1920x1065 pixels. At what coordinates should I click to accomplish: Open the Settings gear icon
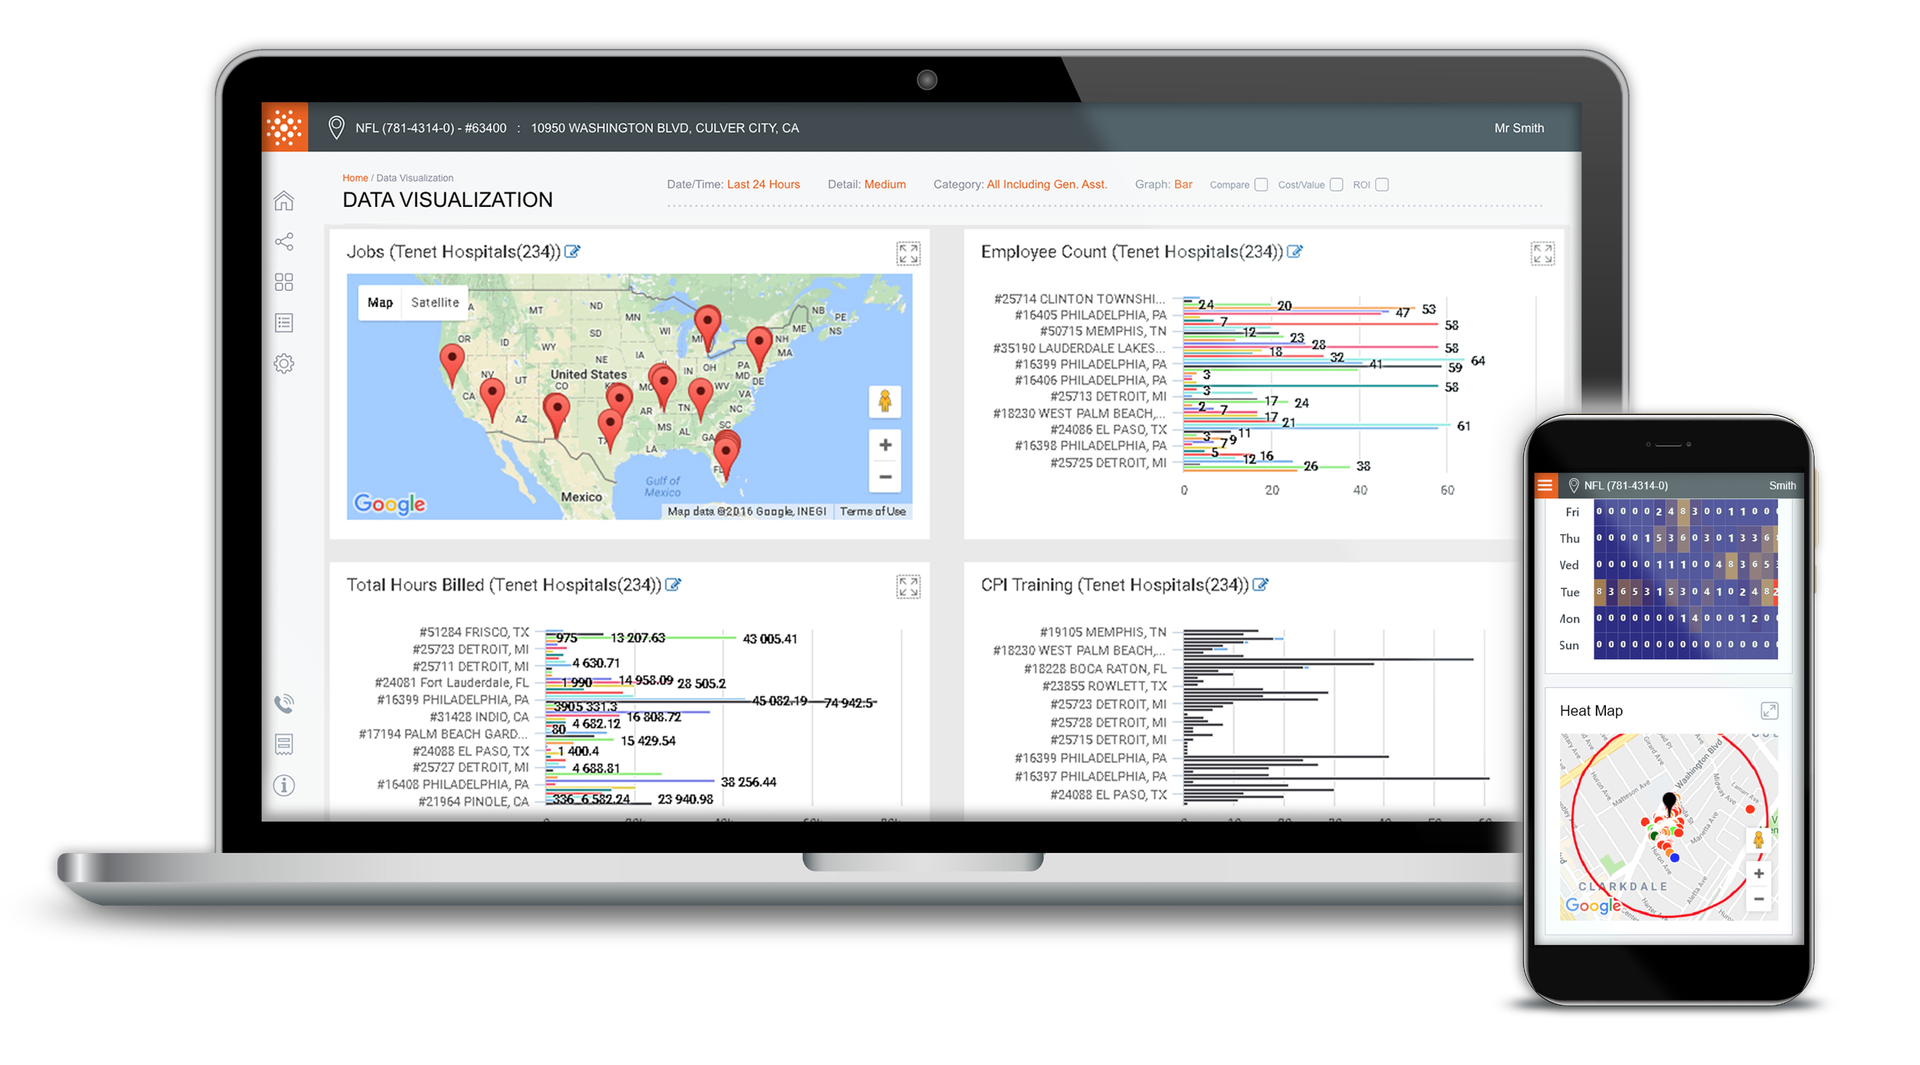coord(284,362)
